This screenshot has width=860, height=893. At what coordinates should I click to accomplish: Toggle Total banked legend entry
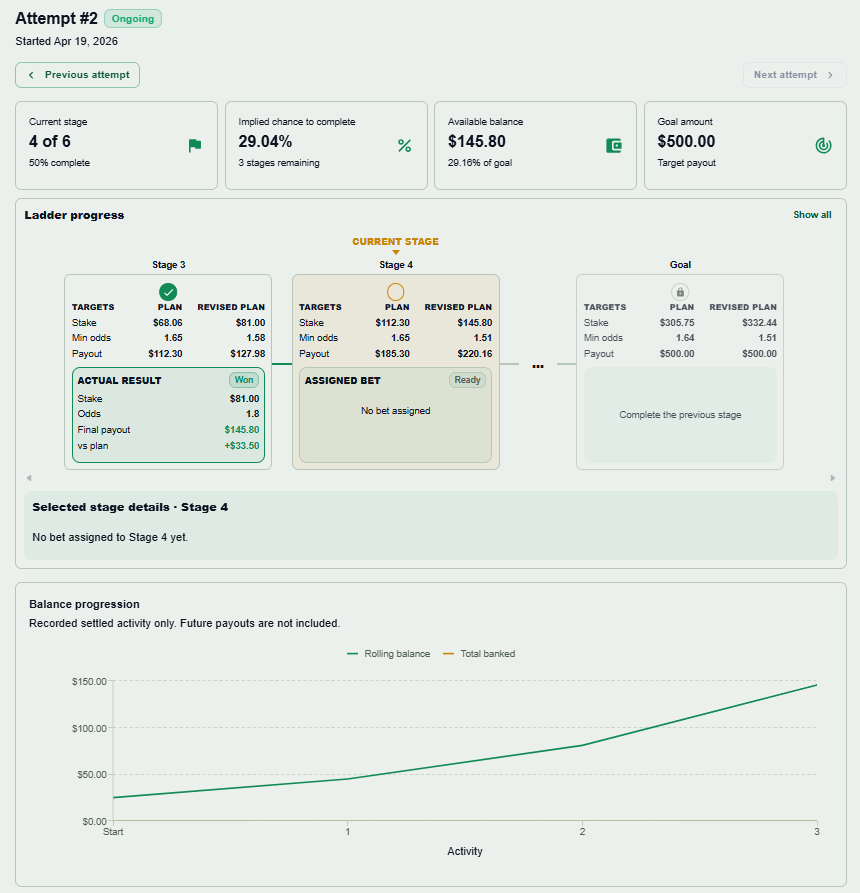pos(479,654)
